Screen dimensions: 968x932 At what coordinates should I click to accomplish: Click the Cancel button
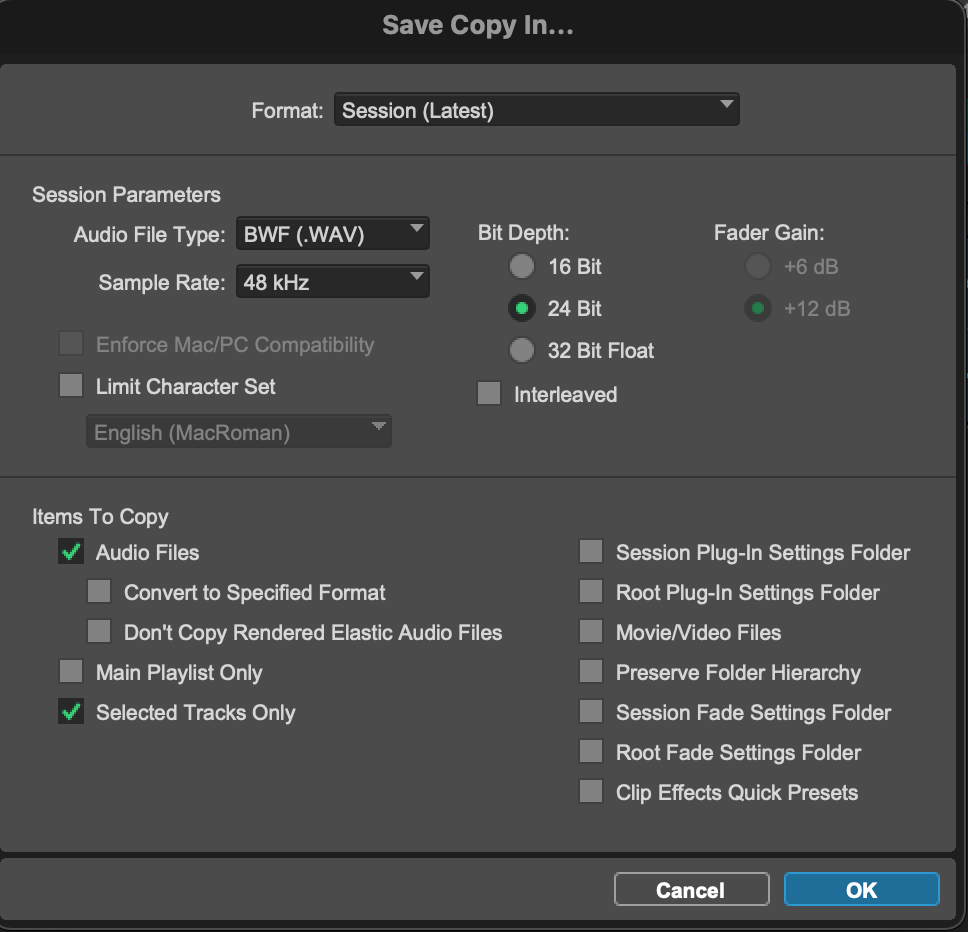[x=691, y=890]
